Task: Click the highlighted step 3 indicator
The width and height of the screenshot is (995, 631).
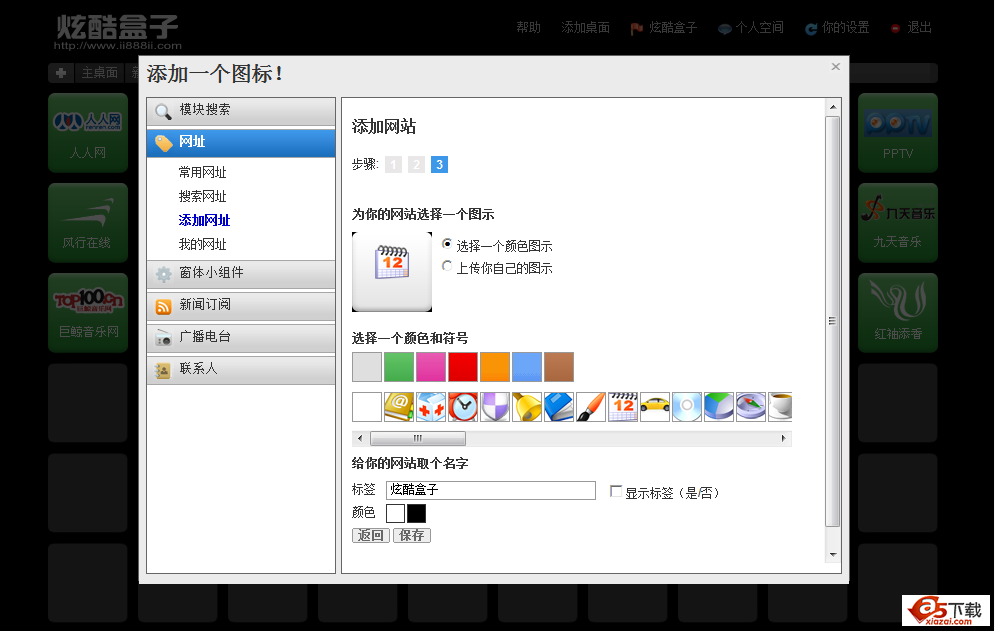Action: point(439,164)
